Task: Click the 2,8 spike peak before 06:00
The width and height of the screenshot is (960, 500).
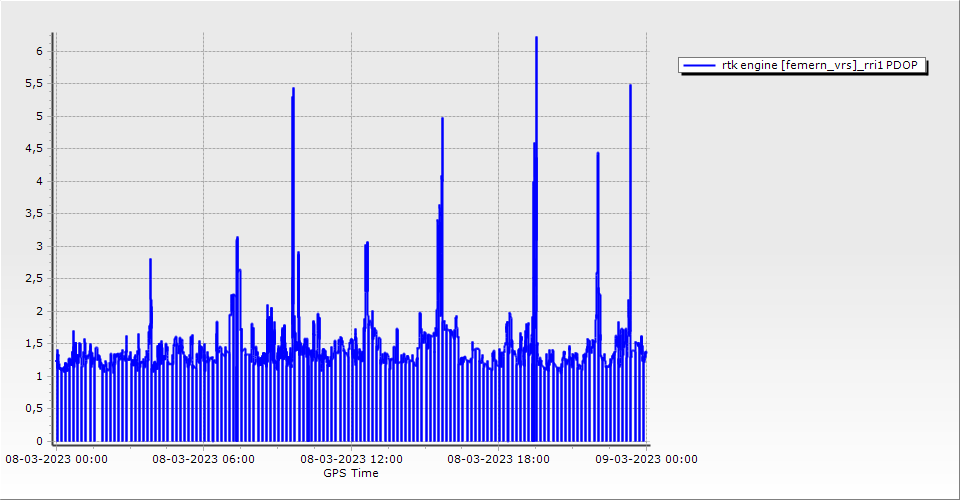Action: [150, 260]
